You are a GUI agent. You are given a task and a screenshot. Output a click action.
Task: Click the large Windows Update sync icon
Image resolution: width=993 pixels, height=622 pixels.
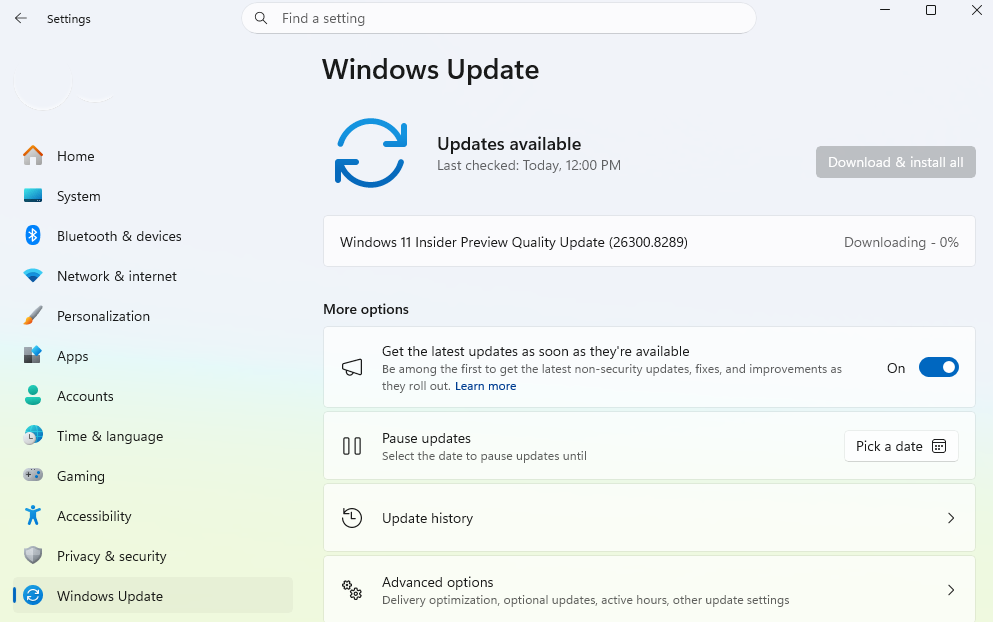[370, 153]
